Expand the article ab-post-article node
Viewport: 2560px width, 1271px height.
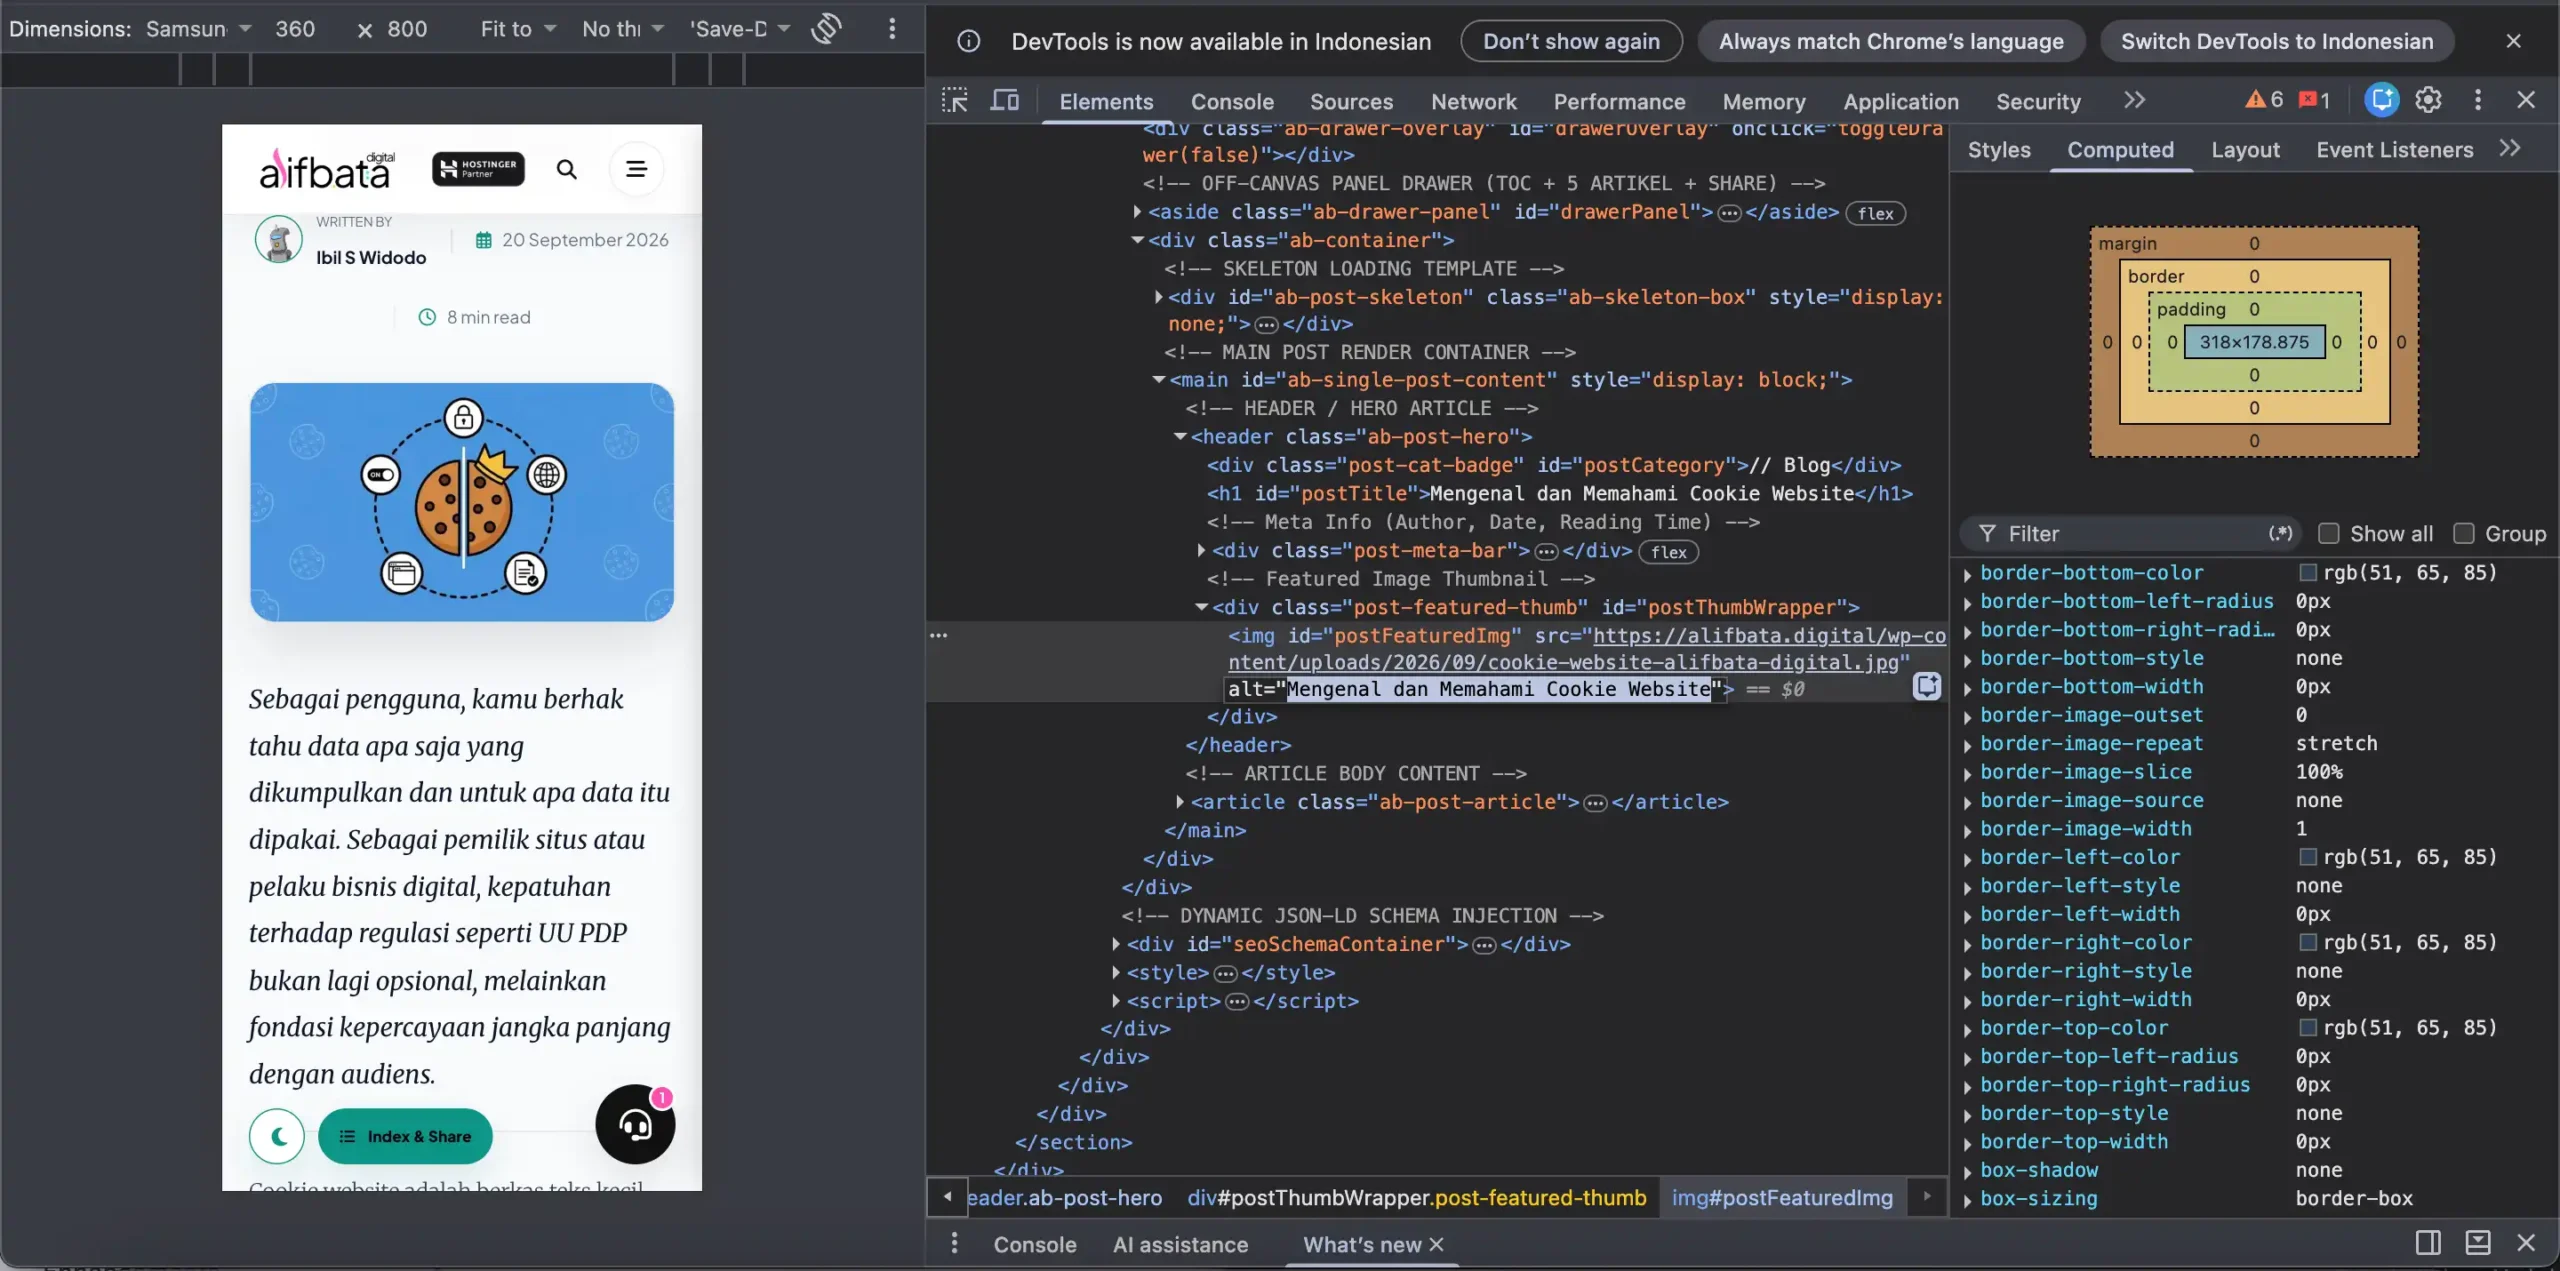click(x=1180, y=802)
